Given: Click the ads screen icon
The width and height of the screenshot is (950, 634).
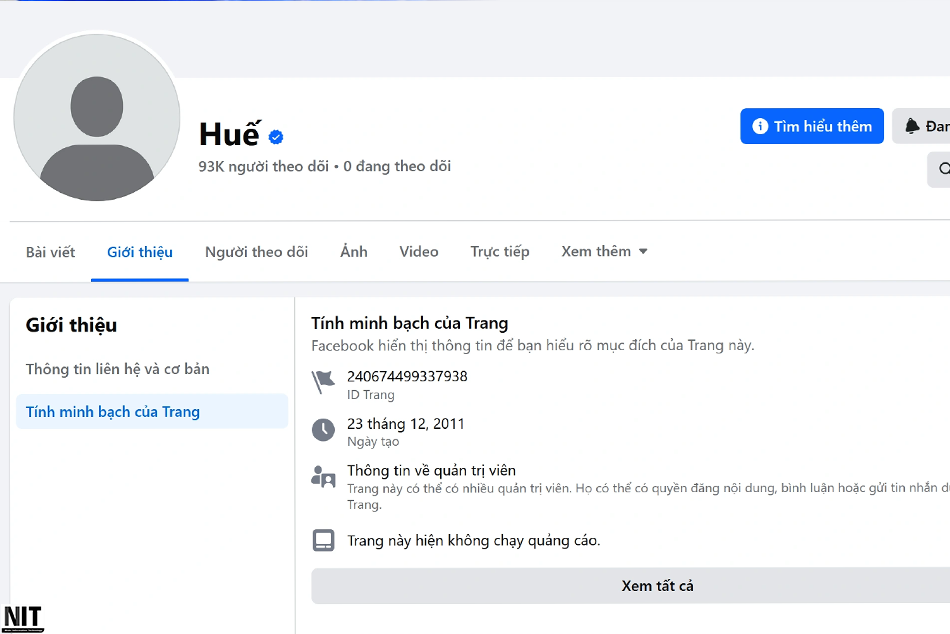Looking at the screenshot, I should tap(323, 540).
